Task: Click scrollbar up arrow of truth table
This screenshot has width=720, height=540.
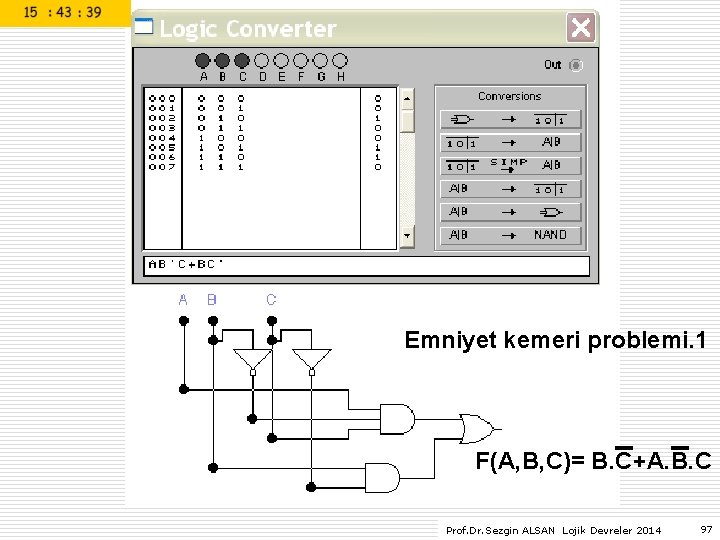Action: click(x=407, y=99)
